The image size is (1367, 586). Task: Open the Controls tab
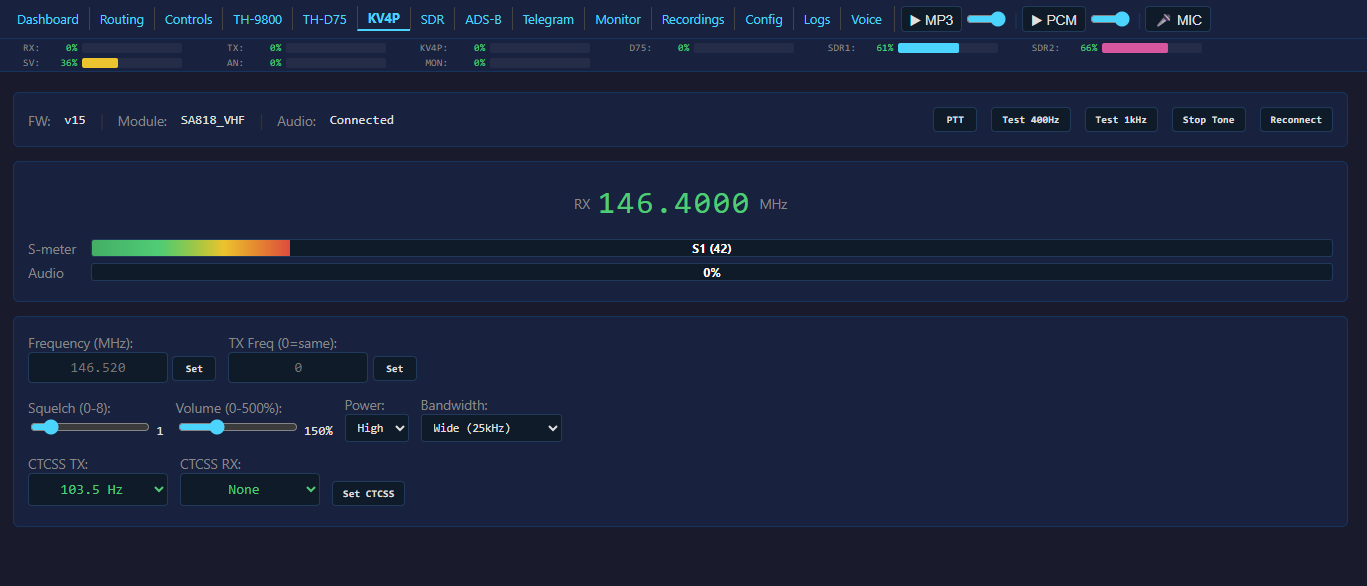tap(188, 19)
